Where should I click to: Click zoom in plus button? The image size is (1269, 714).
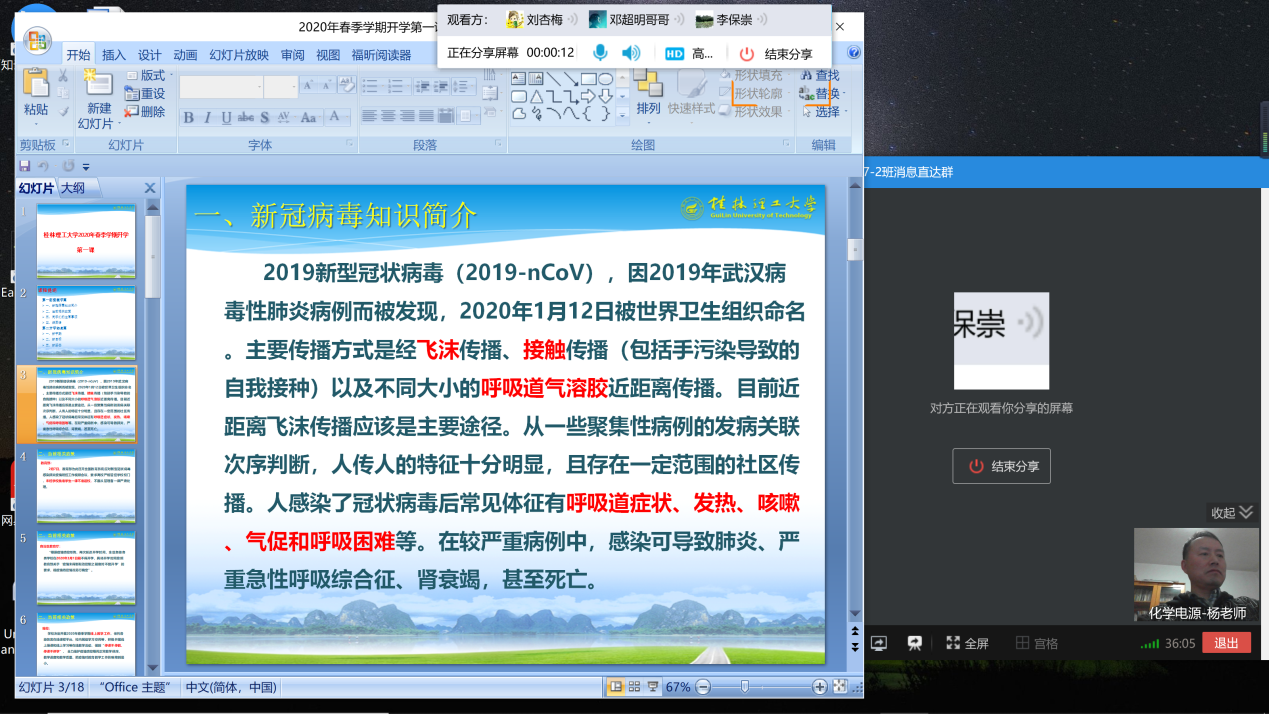pos(820,687)
